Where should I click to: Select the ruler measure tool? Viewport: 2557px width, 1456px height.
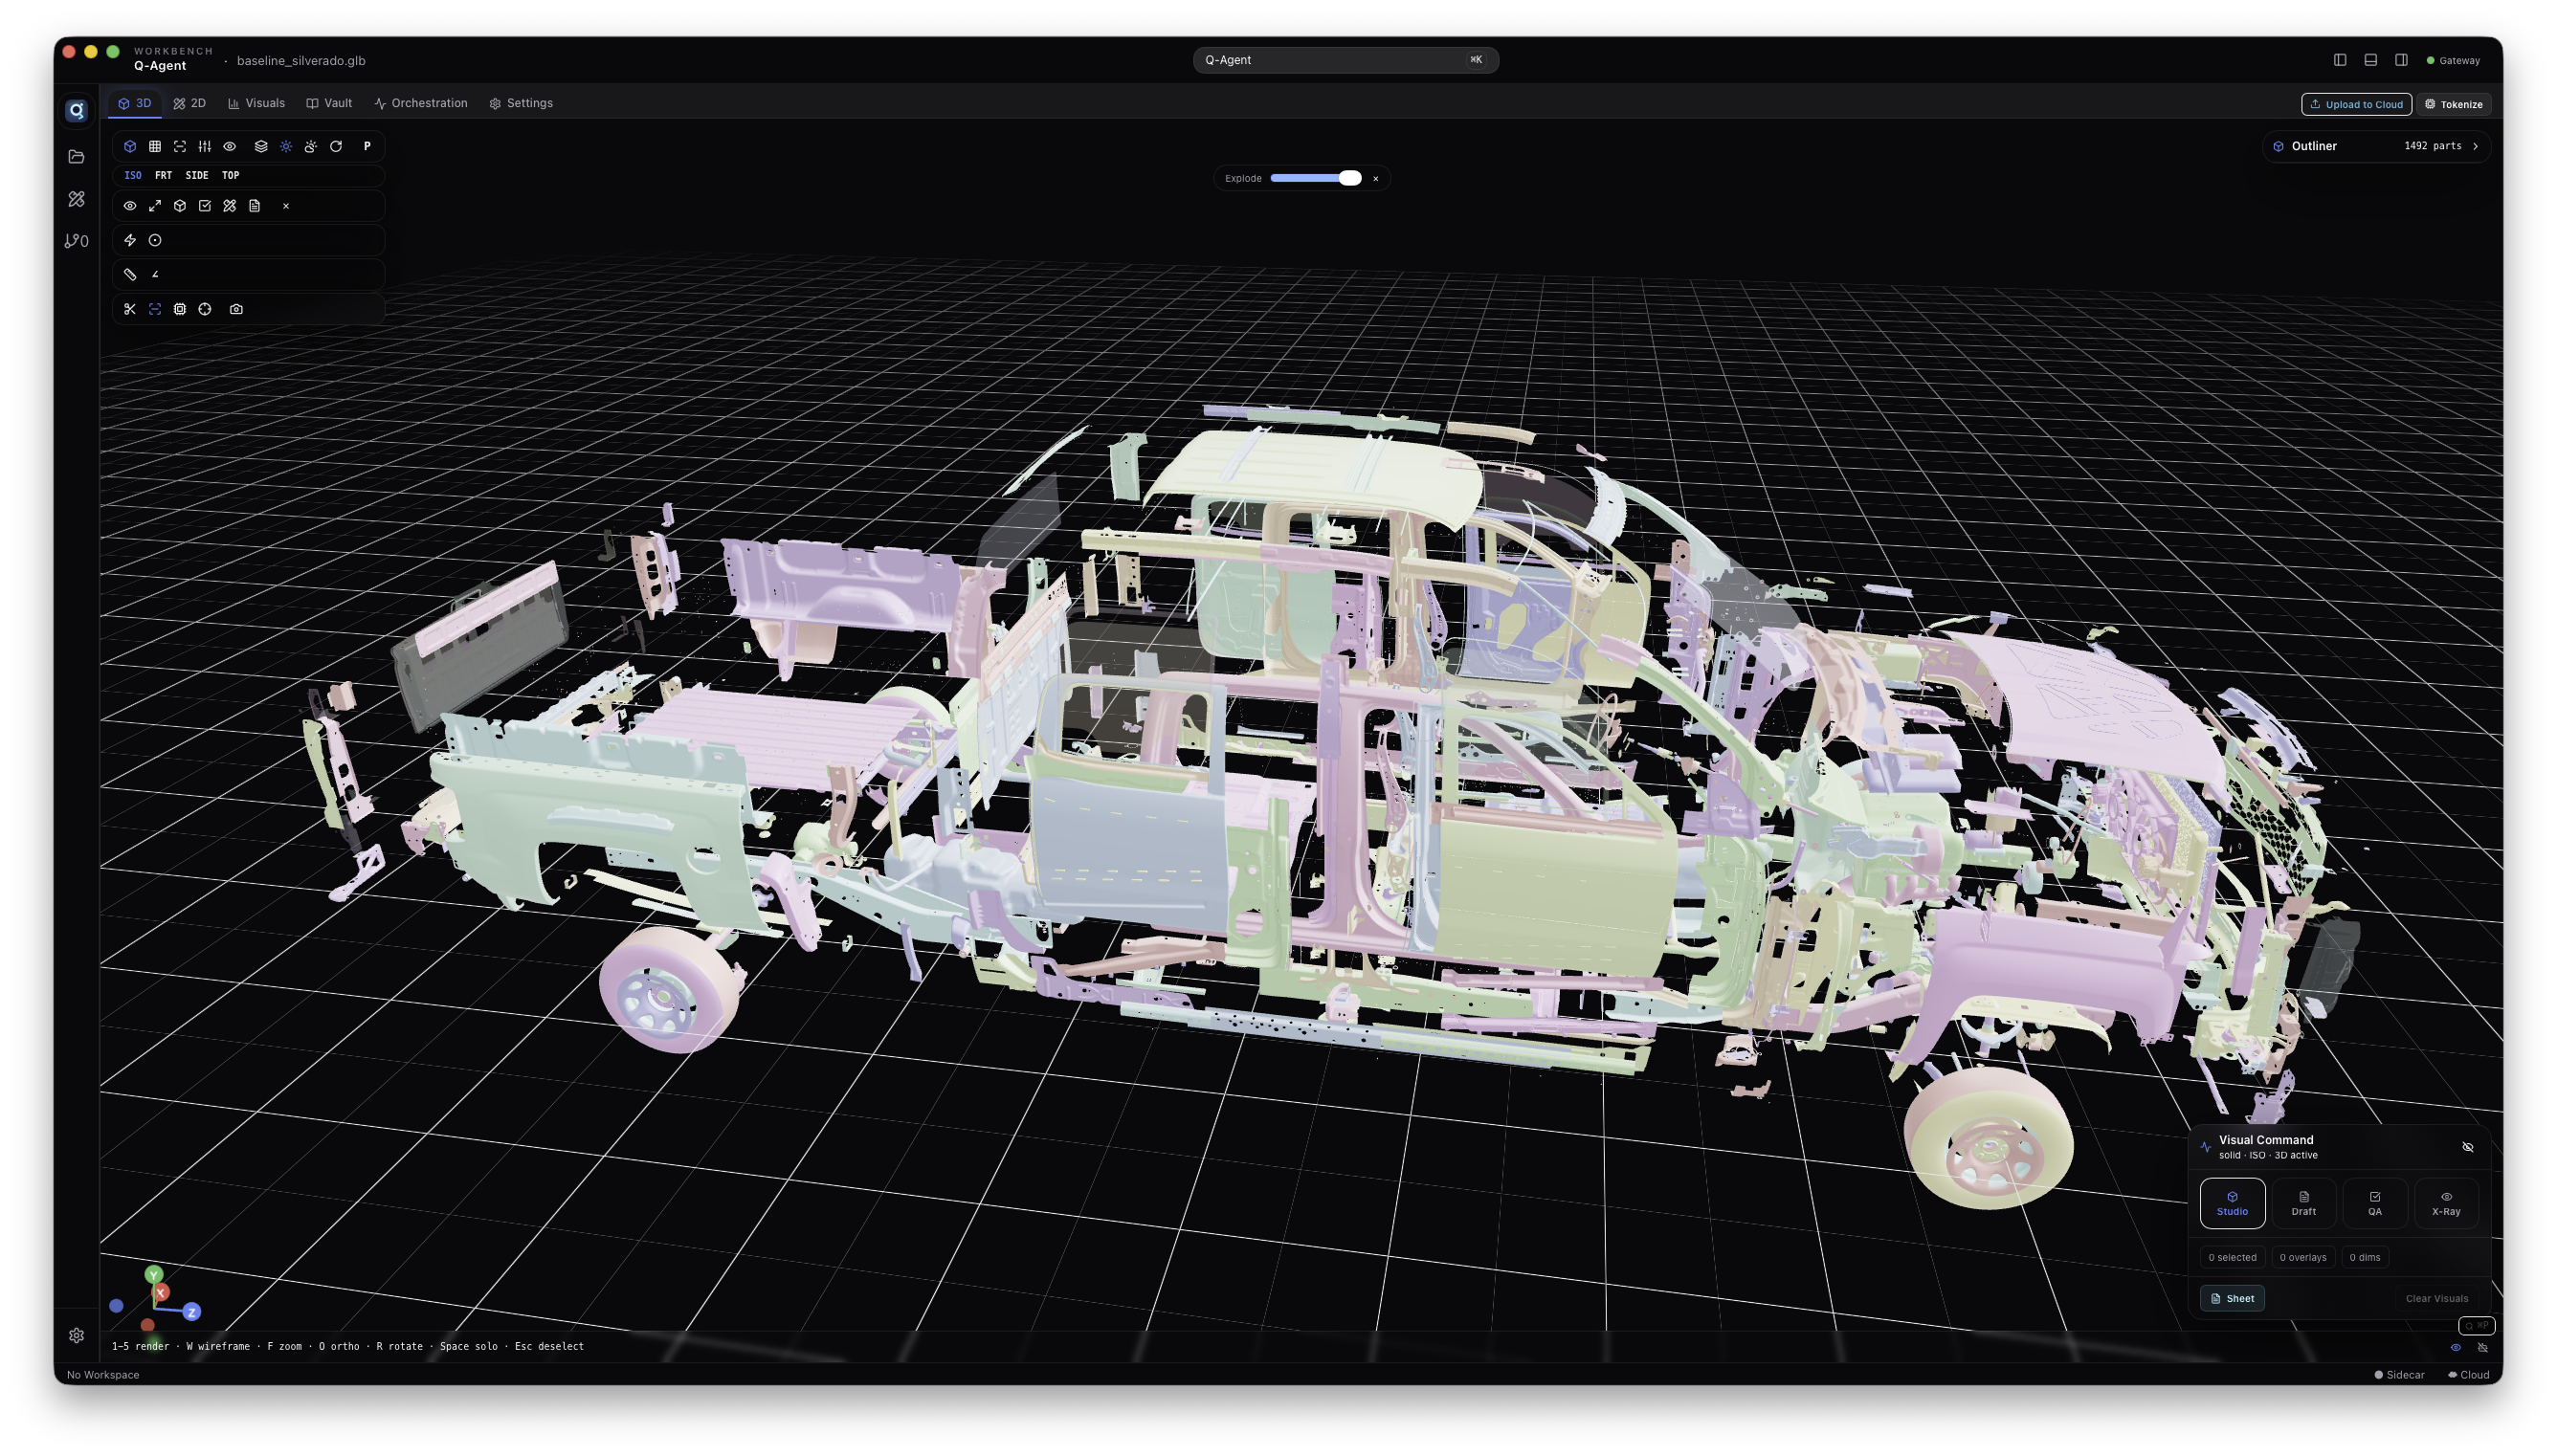click(130, 274)
